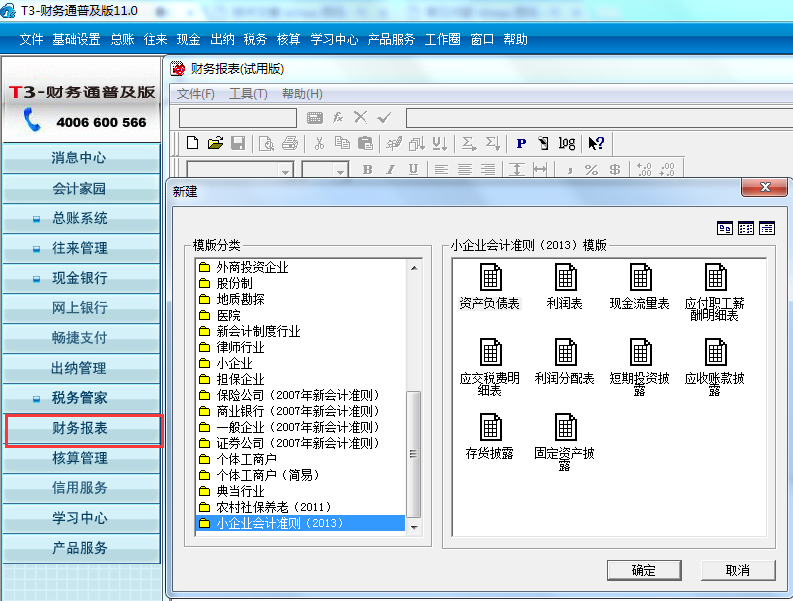Click the formula bar input field
Image resolution: width=793 pixels, height=601 pixels.
click(x=599, y=118)
